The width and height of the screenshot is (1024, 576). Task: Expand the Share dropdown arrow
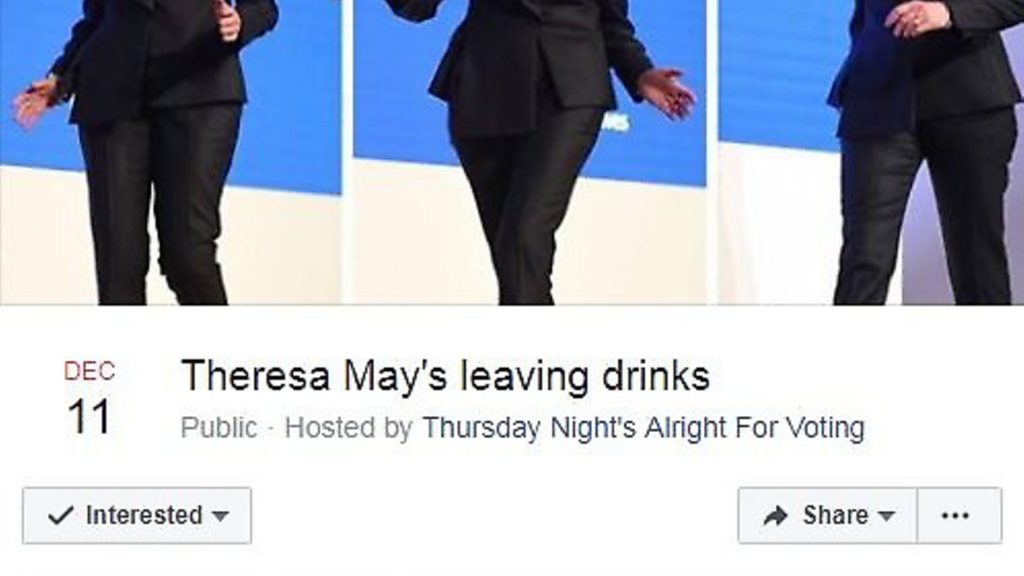point(886,516)
